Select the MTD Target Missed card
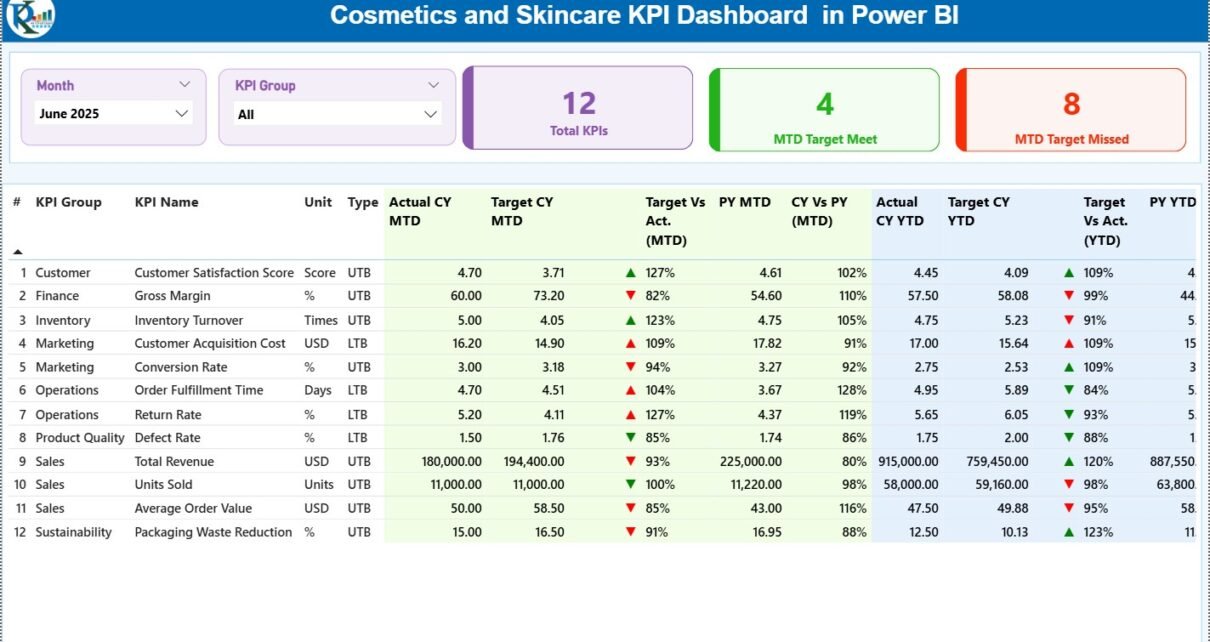The image size is (1210, 642). [1071, 109]
